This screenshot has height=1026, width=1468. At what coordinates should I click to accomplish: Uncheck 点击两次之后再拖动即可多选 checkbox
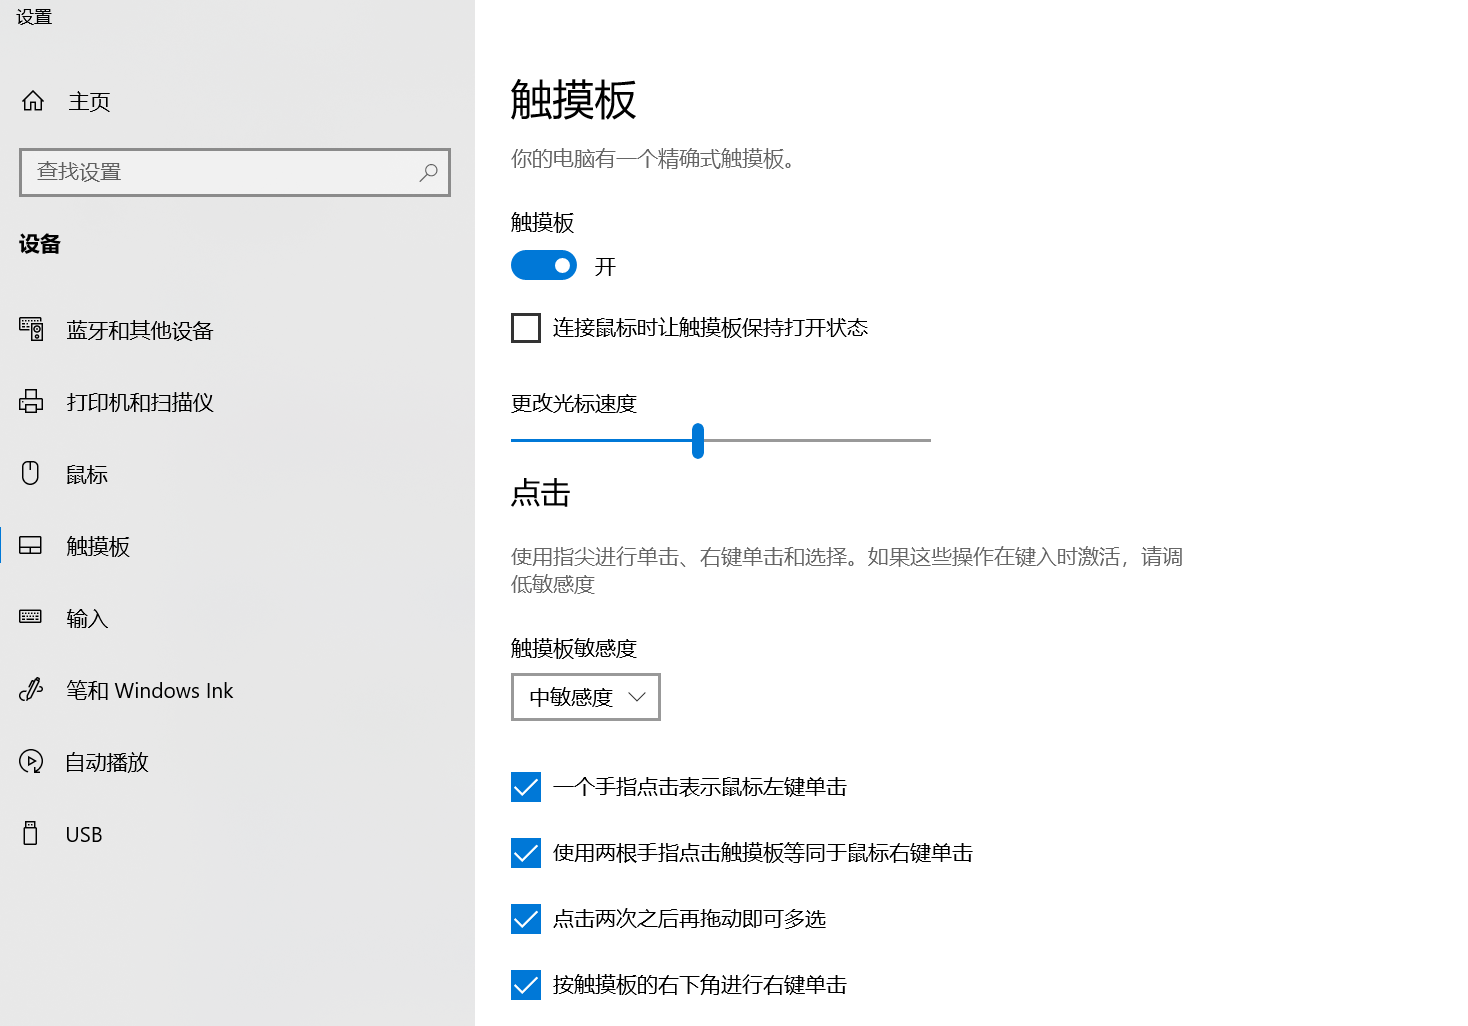pos(526,919)
